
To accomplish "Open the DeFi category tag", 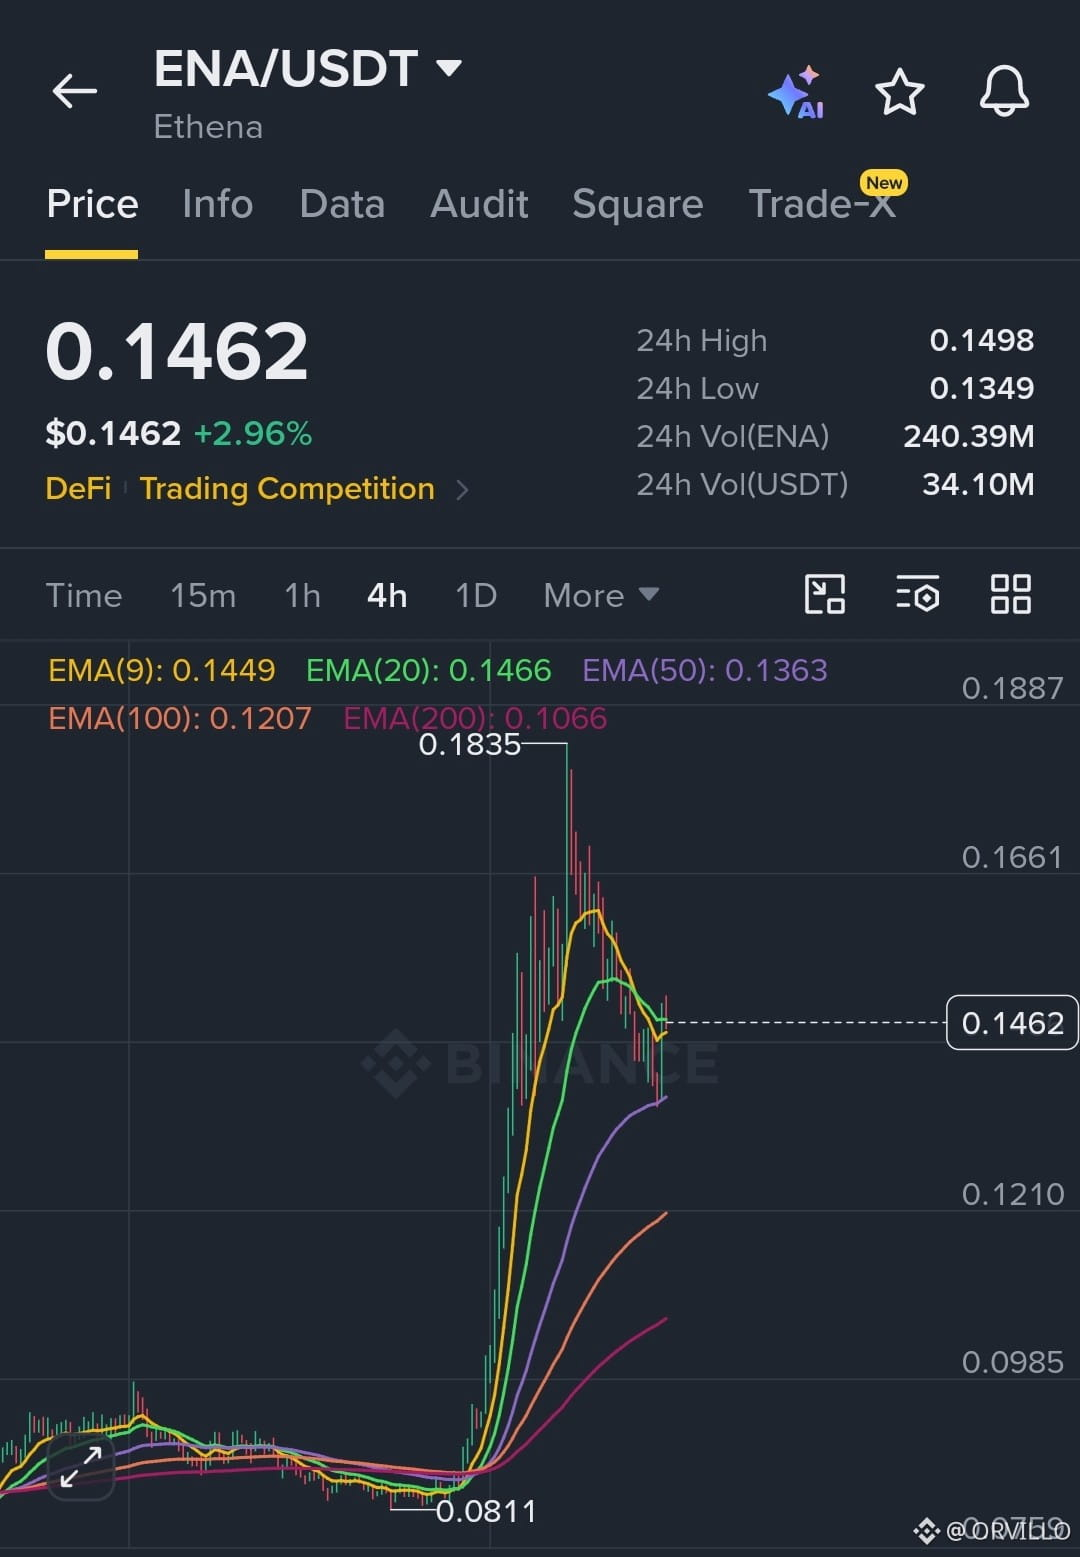I will (x=78, y=488).
